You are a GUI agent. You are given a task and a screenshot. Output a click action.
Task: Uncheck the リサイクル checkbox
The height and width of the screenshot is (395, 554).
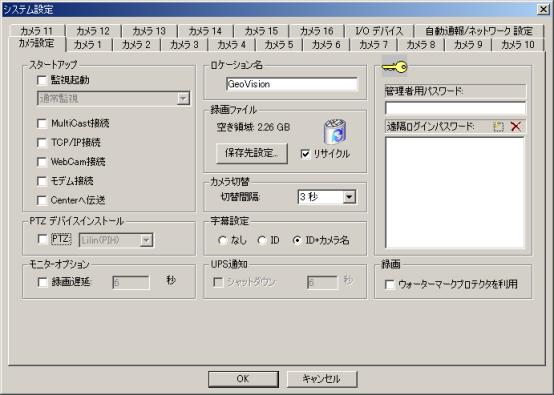pos(305,154)
